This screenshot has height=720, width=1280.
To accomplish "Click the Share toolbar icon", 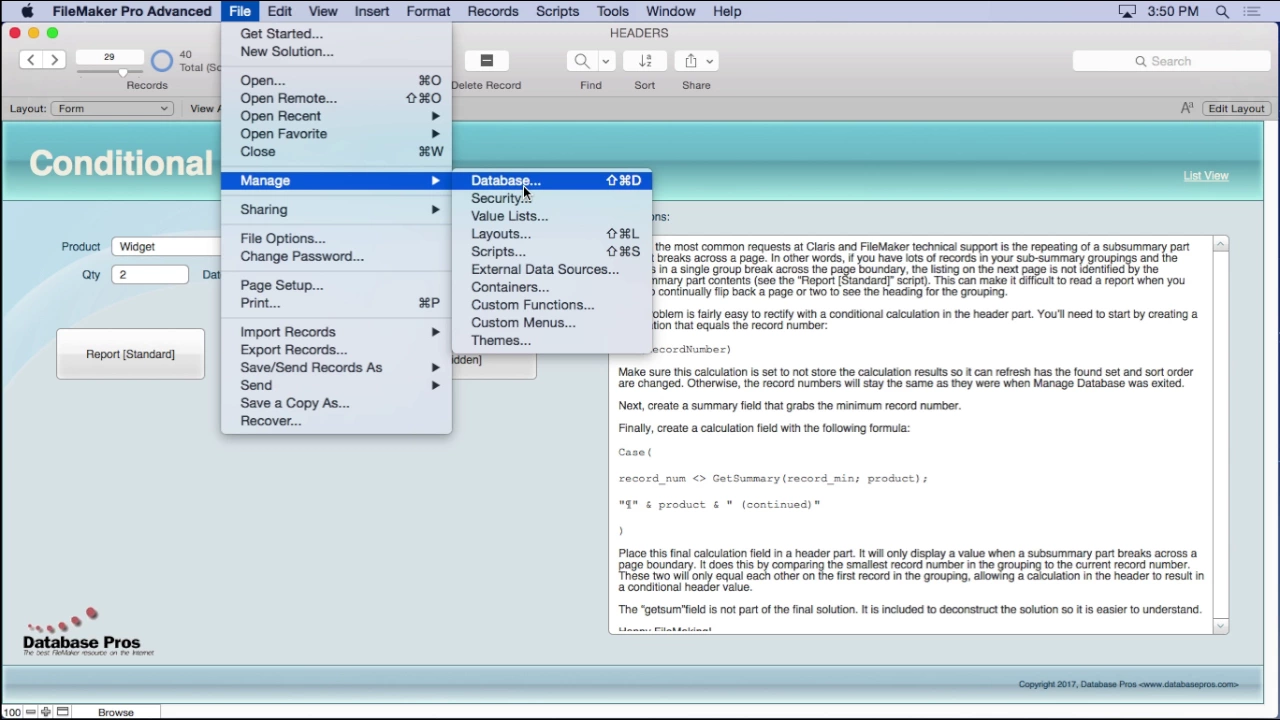I will click(691, 61).
